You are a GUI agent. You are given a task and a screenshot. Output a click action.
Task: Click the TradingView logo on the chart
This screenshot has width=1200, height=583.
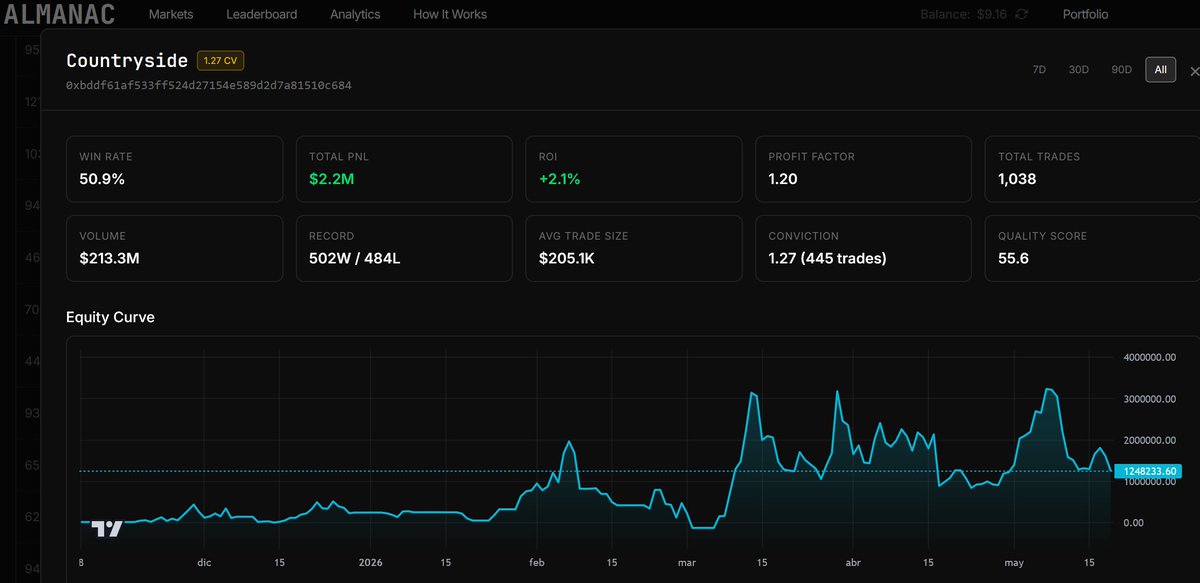pos(107,529)
